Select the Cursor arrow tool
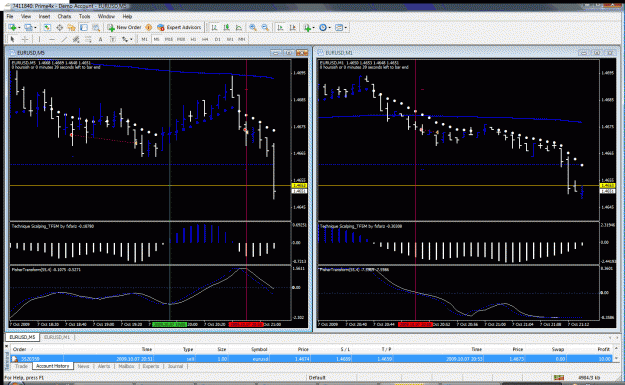Image resolution: width=625 pixels, height=385 pixels. (x=12, y=39)
